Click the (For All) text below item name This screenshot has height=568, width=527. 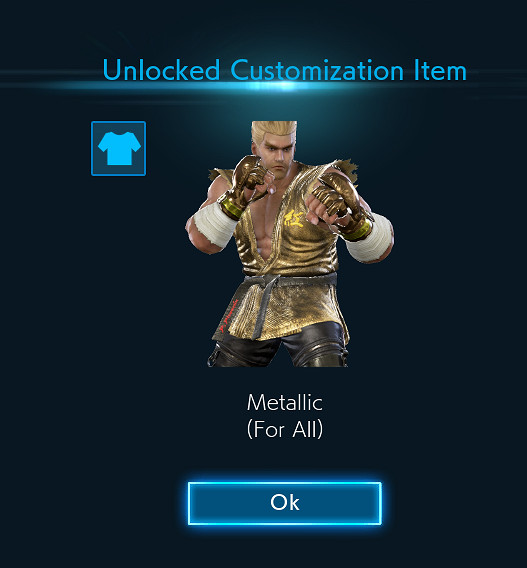click(285, 429)
